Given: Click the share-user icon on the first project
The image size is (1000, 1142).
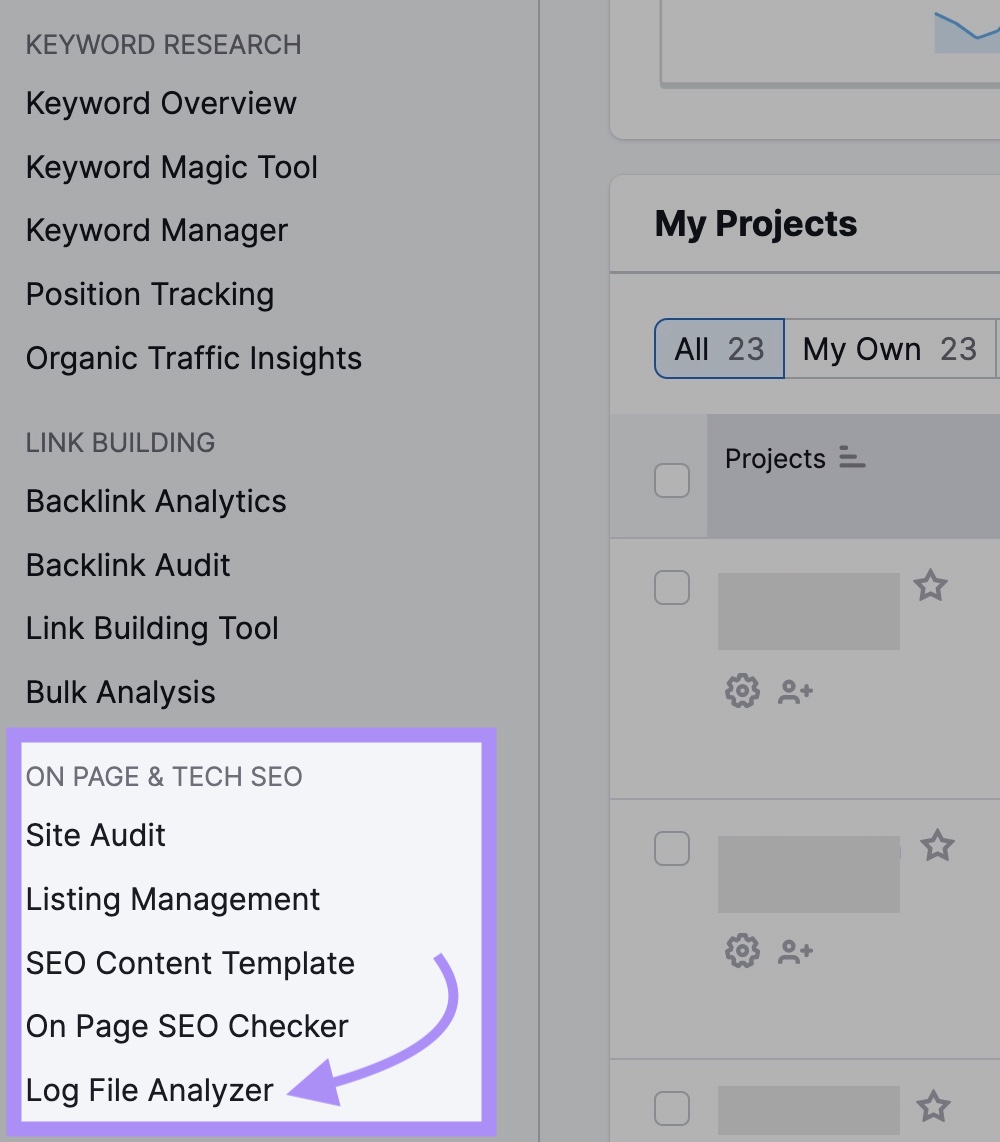Looking at the screenshot, I should point(796,690).
